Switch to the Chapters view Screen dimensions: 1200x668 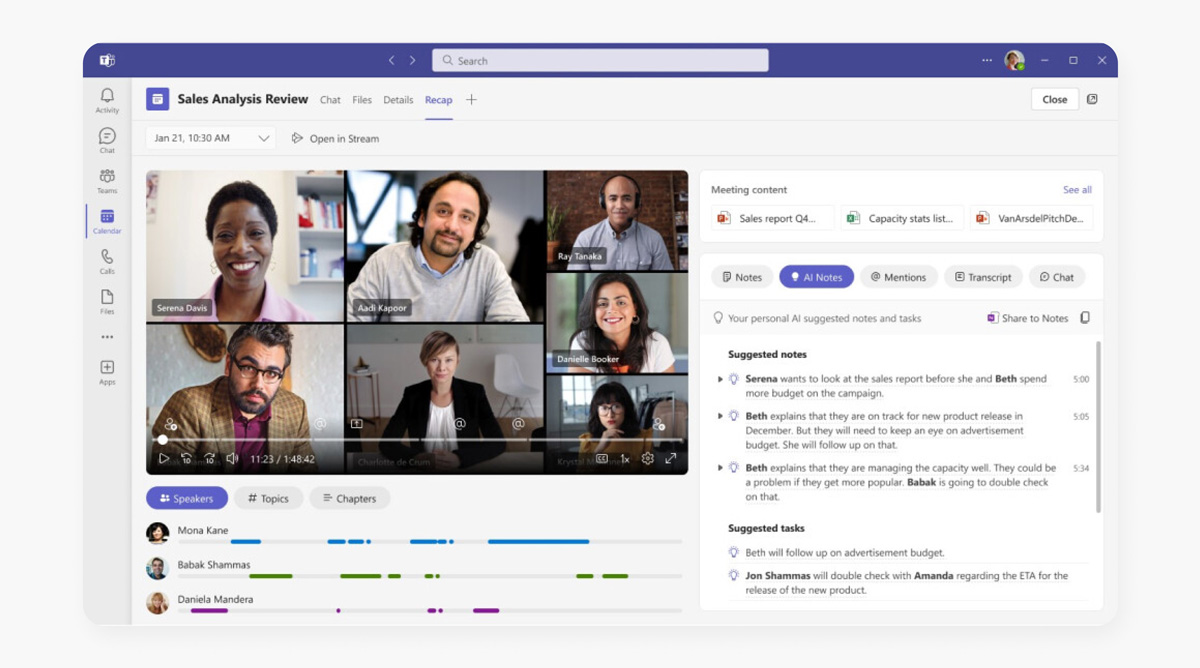(349, 498)
